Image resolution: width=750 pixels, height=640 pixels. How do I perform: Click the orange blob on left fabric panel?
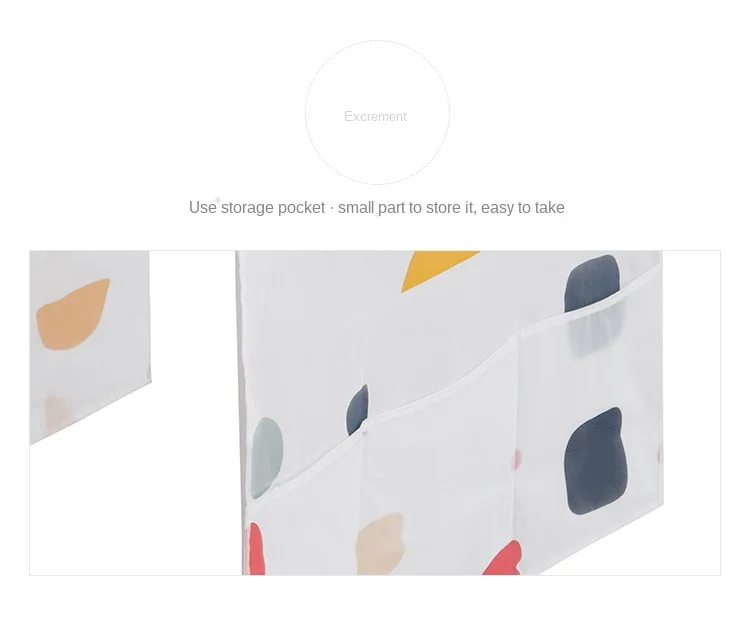(x=73, y=314)
